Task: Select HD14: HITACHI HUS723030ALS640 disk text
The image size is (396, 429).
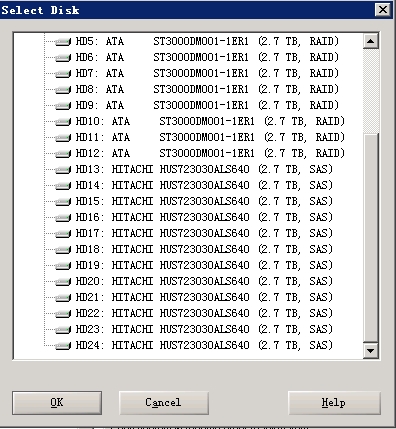Action: click(x=204, y=185)
